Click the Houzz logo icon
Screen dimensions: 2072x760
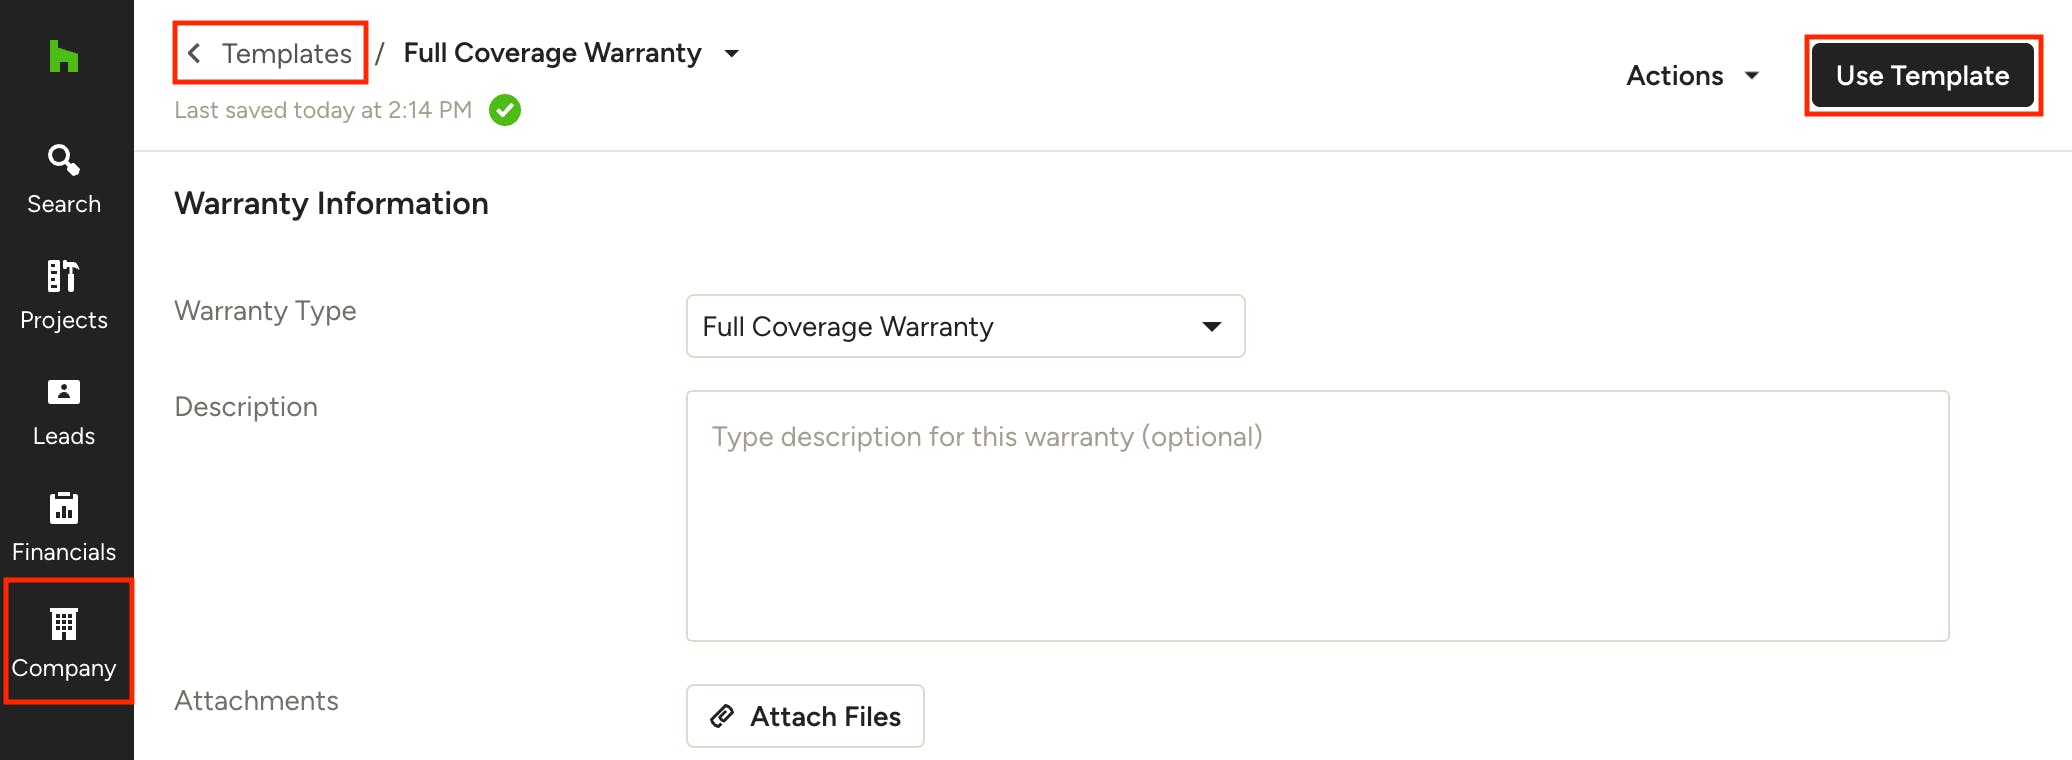coord(64,56)
